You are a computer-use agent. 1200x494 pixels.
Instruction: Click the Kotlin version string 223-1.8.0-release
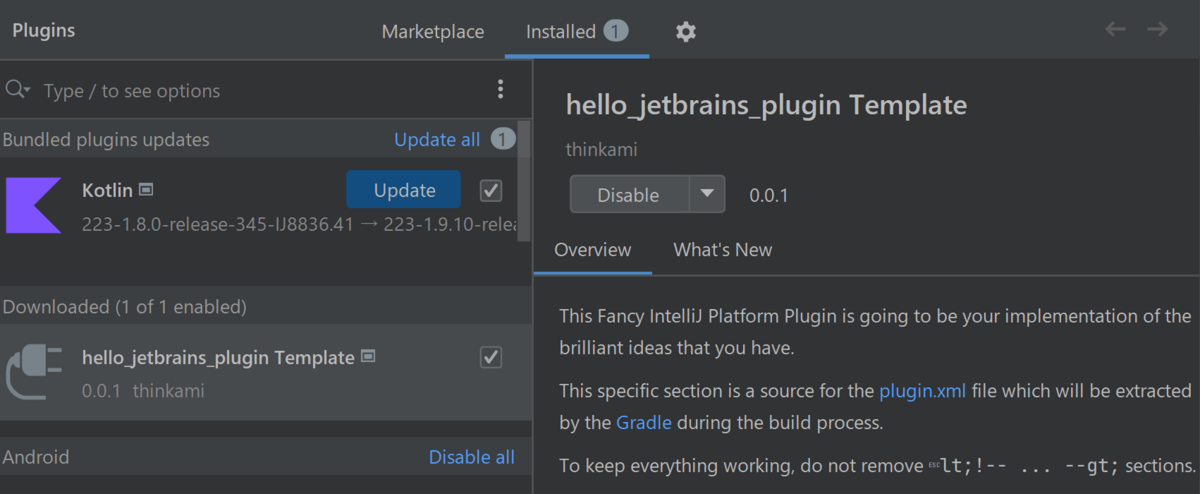click(x=218, y=224)
